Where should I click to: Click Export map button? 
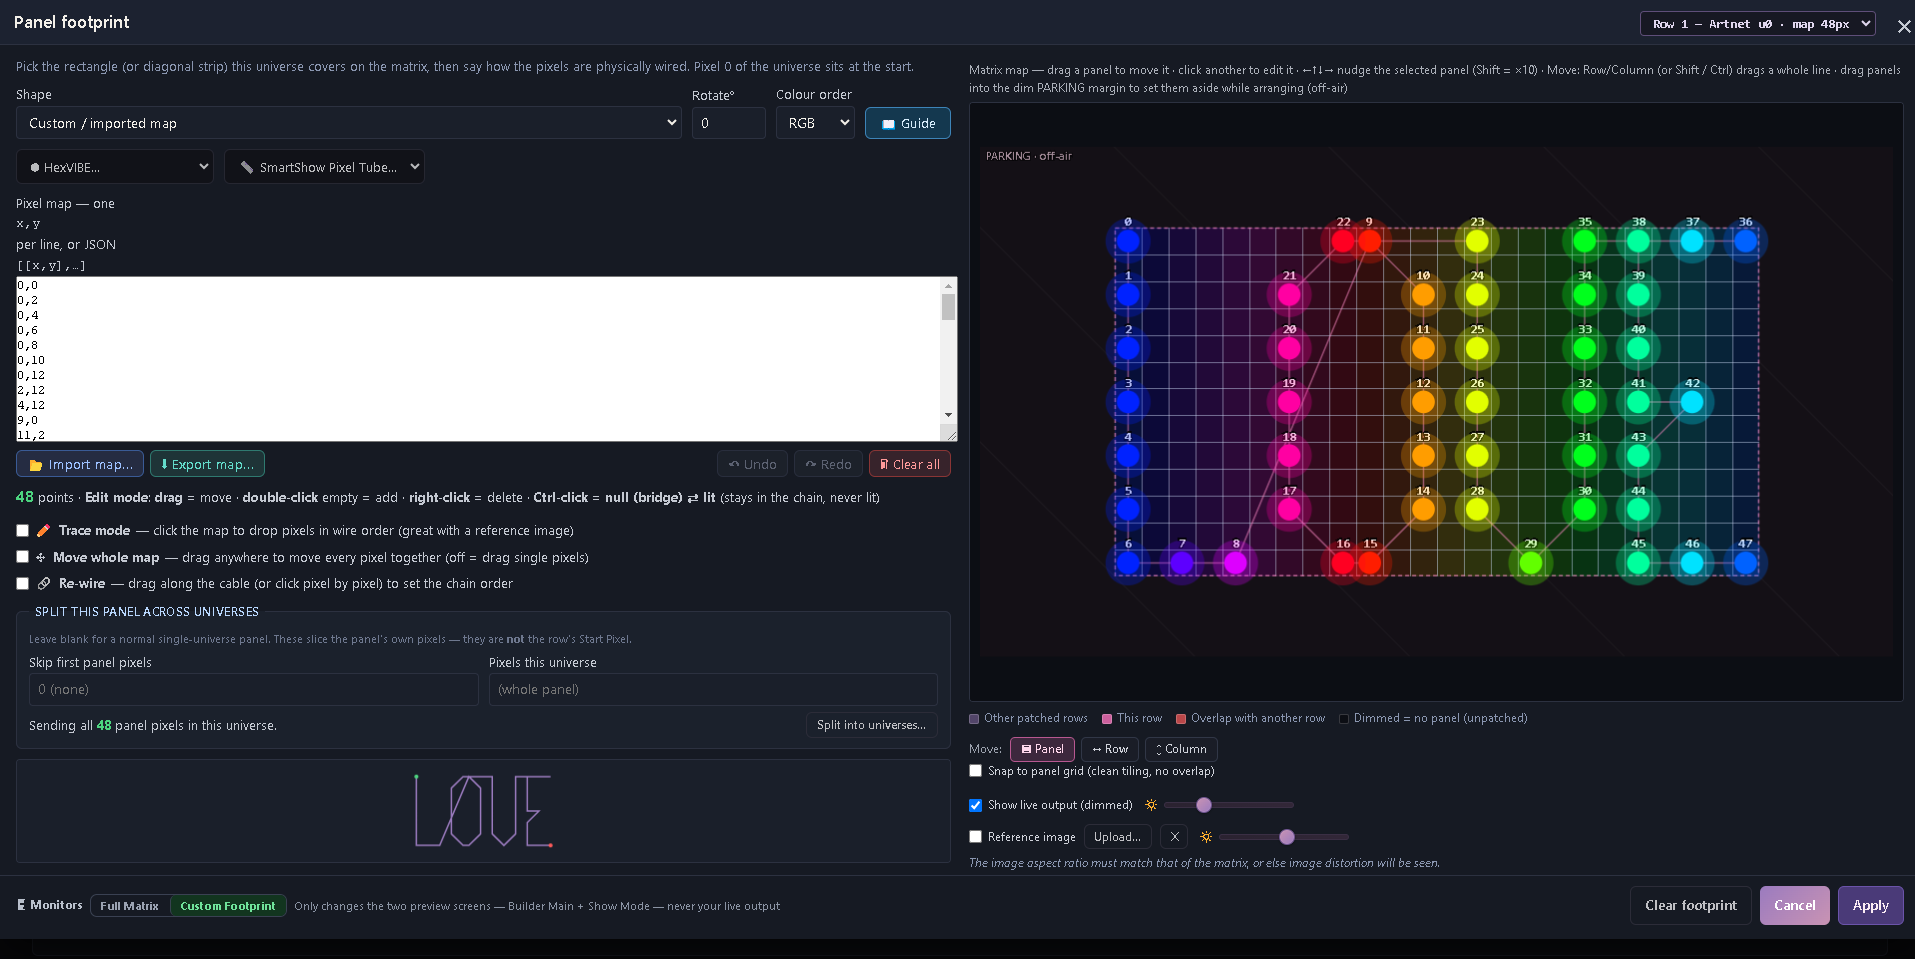(x=207, y=464)
